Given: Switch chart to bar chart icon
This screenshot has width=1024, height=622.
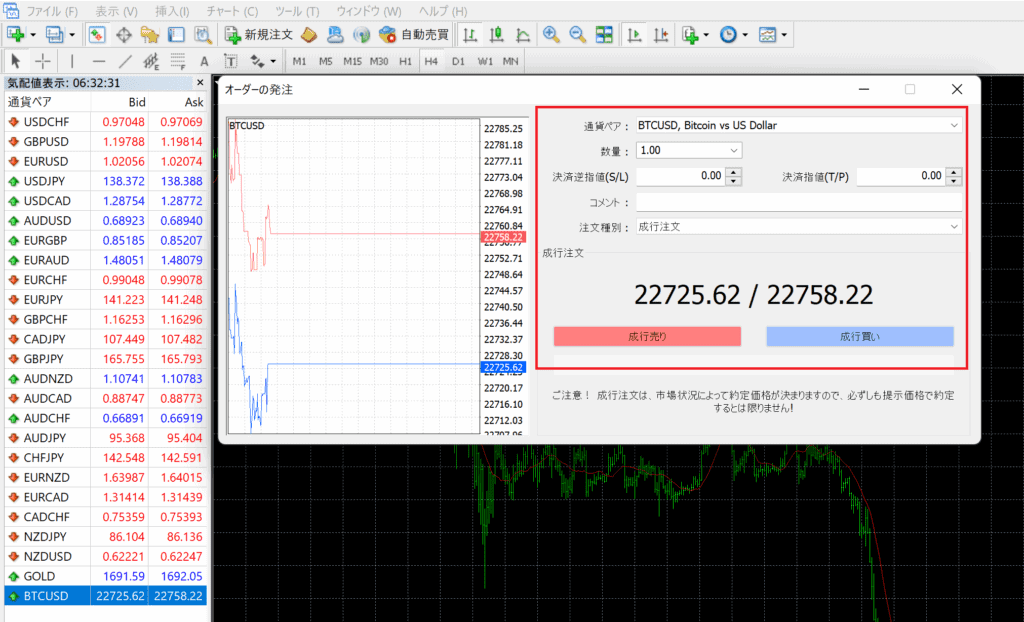Looking at the screenshot, I should click(470, 34).
